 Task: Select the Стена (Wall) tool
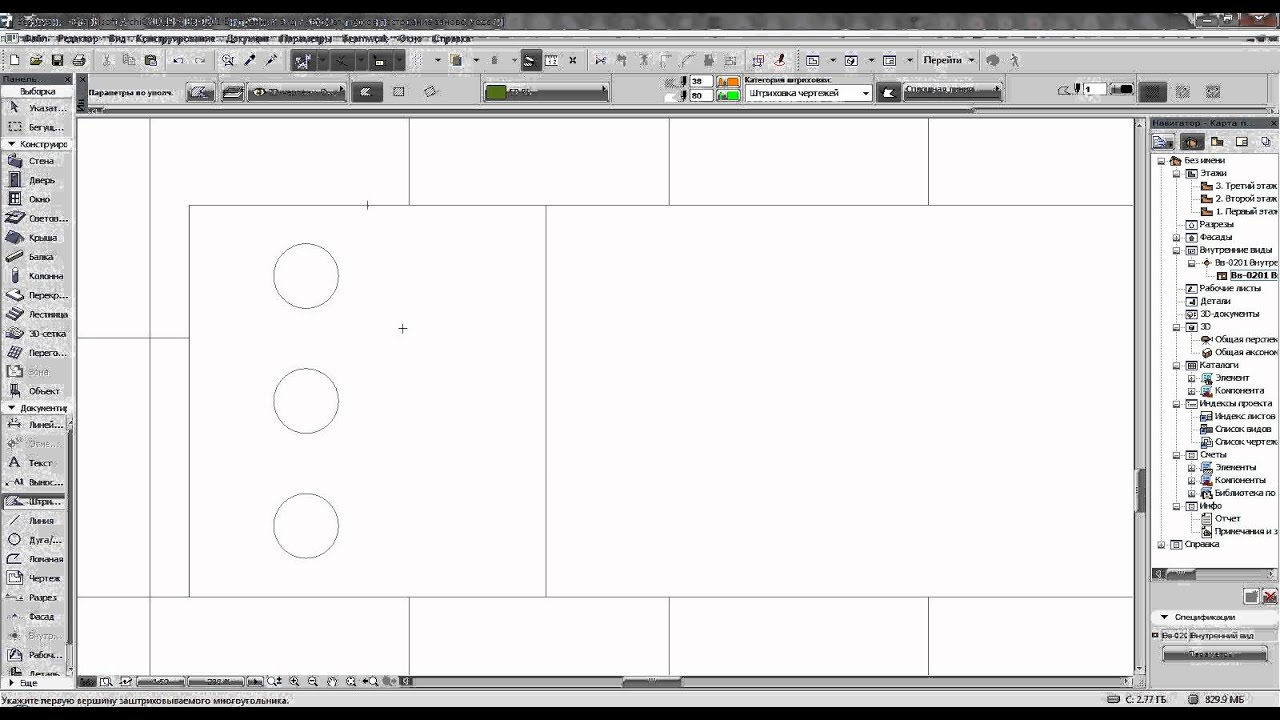coord(35,161)
